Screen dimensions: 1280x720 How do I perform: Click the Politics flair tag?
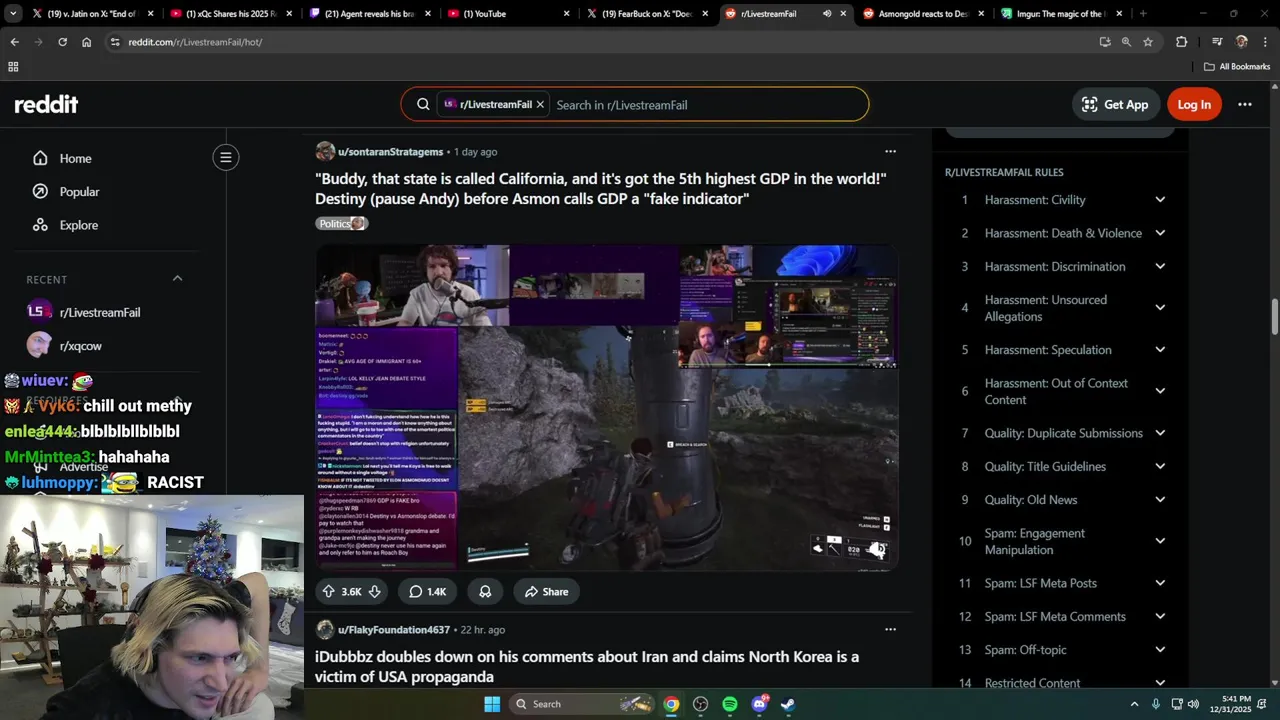(342, 223)
